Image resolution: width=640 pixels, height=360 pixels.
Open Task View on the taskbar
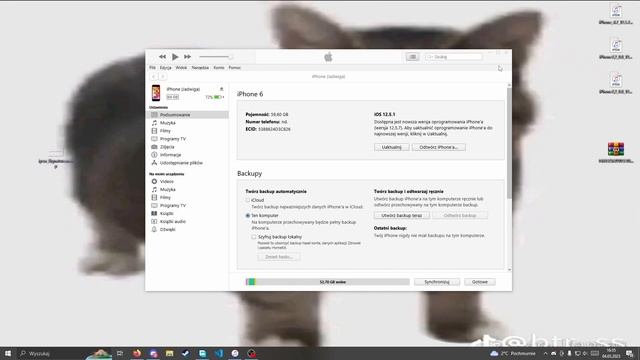tap(120, 353)
